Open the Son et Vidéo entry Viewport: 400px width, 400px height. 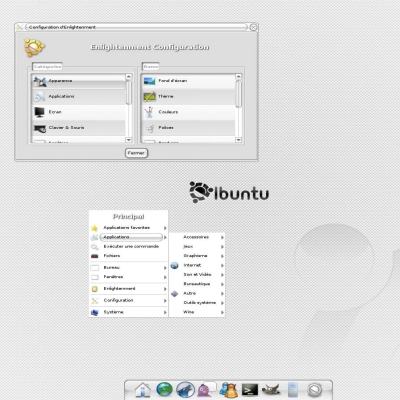(197, 275)
